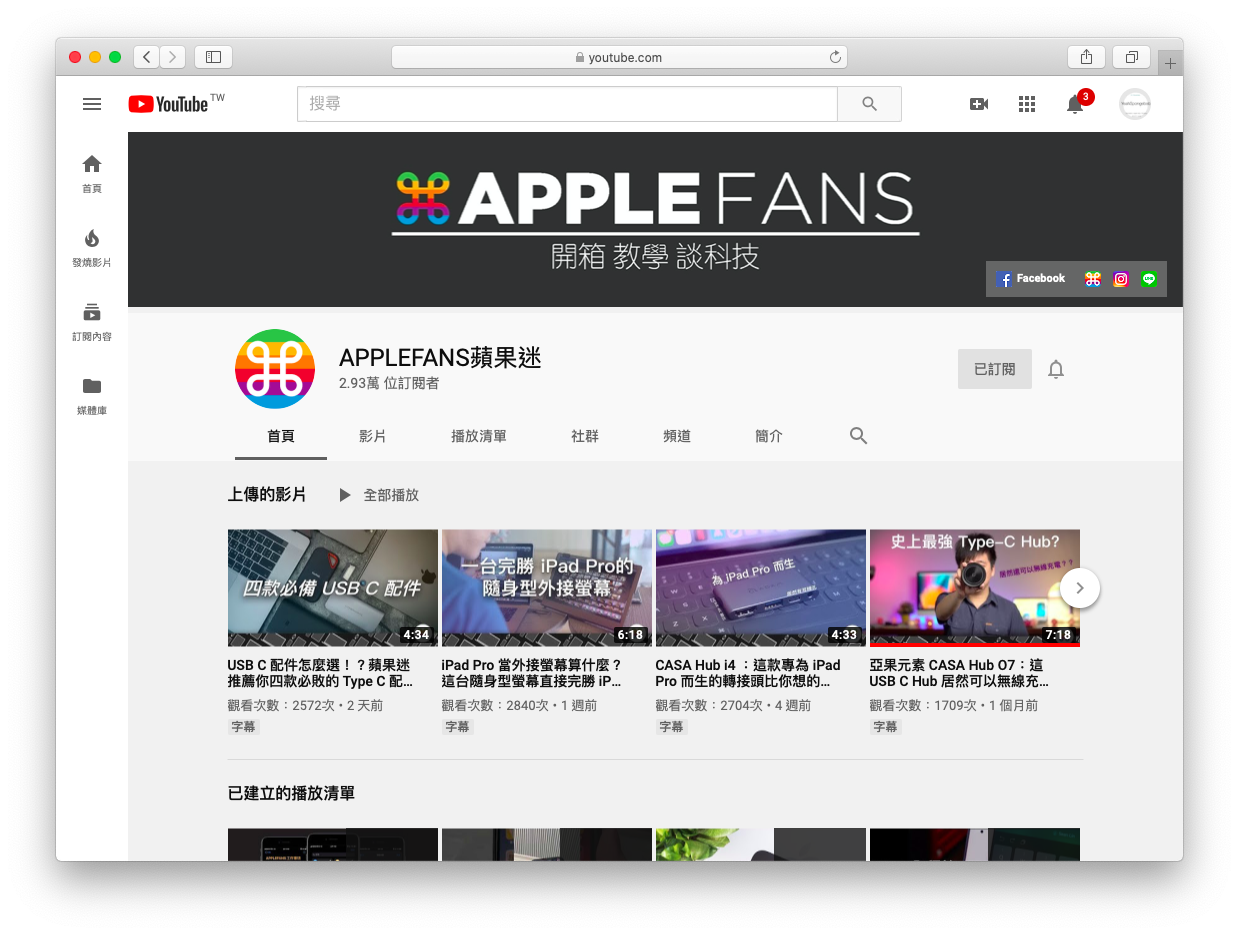Open the channel search magnifier icon
1239x935 pixels.
click(858, 436)
